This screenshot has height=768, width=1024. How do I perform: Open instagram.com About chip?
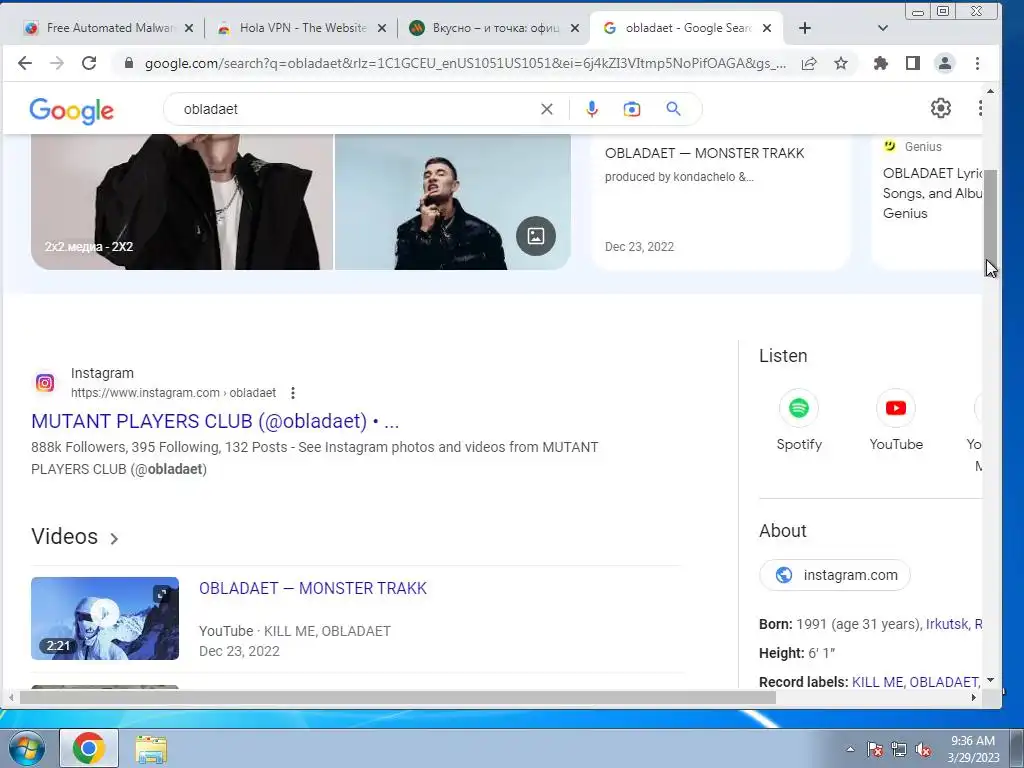pos(835,575)
